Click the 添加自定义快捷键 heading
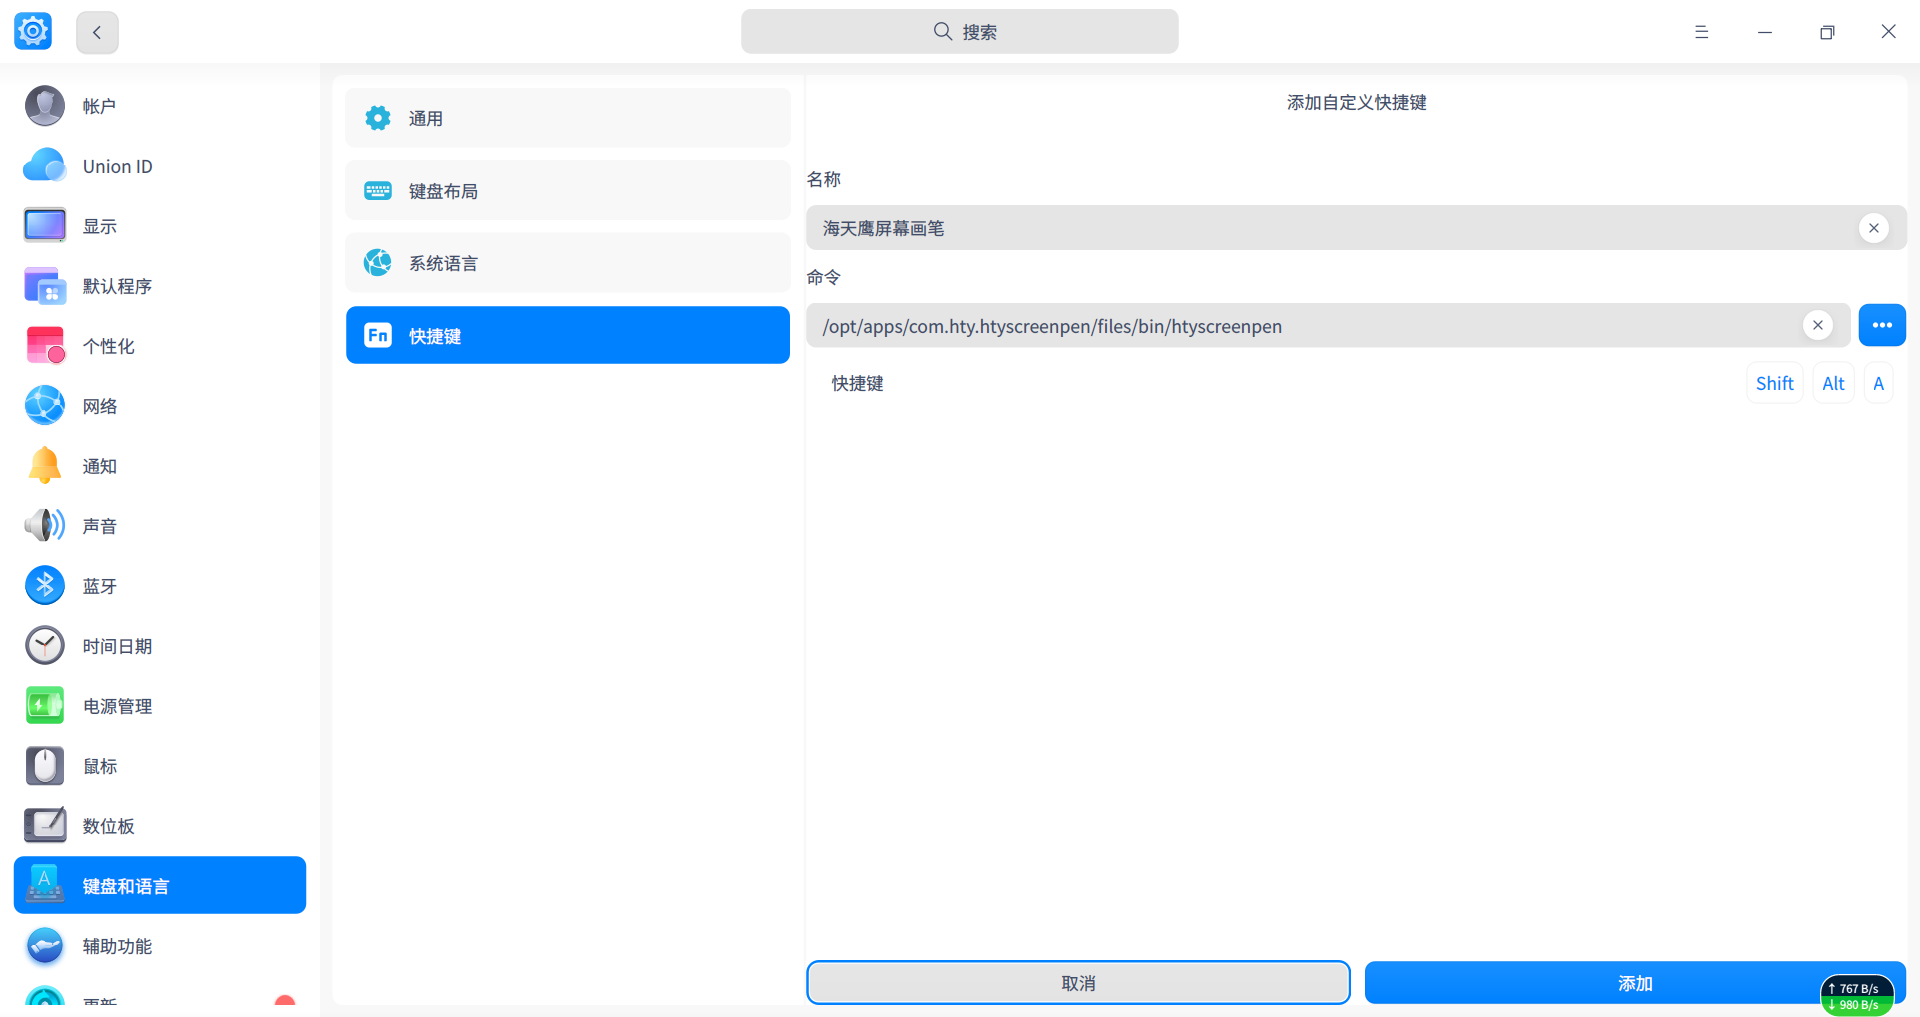 pyautogui.click(x=1357, y=102)
